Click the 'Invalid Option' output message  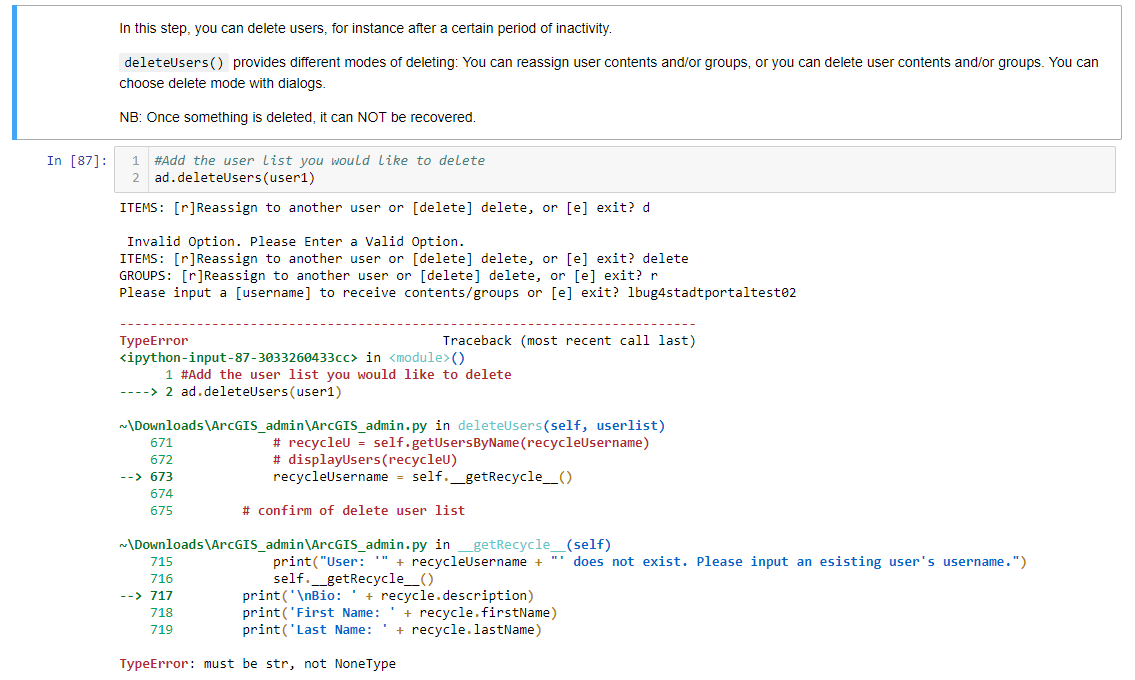click(x=295, y=241)
